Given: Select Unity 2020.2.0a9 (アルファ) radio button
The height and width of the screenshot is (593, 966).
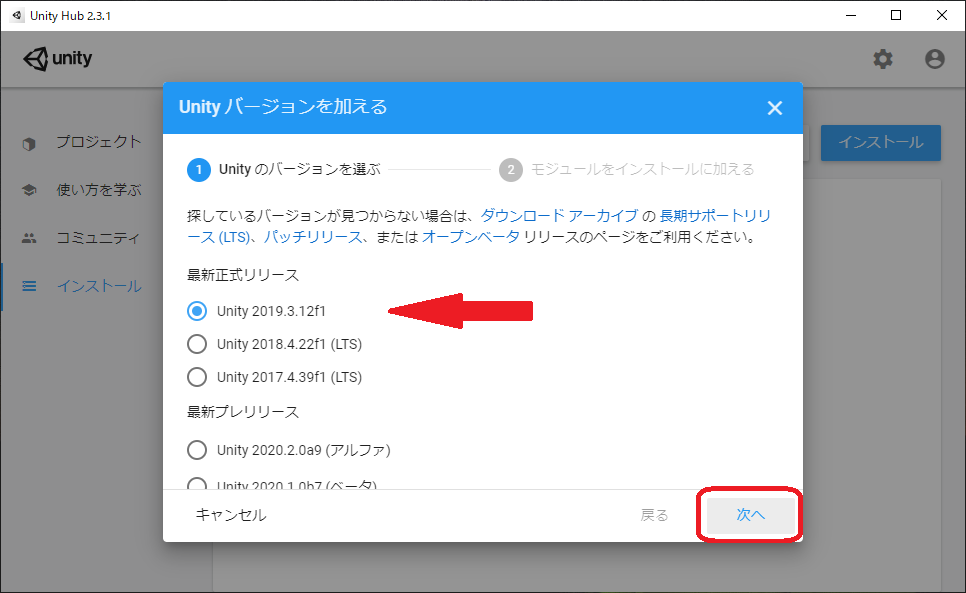Looking at the screenshot, I should [x=197, y=450].
